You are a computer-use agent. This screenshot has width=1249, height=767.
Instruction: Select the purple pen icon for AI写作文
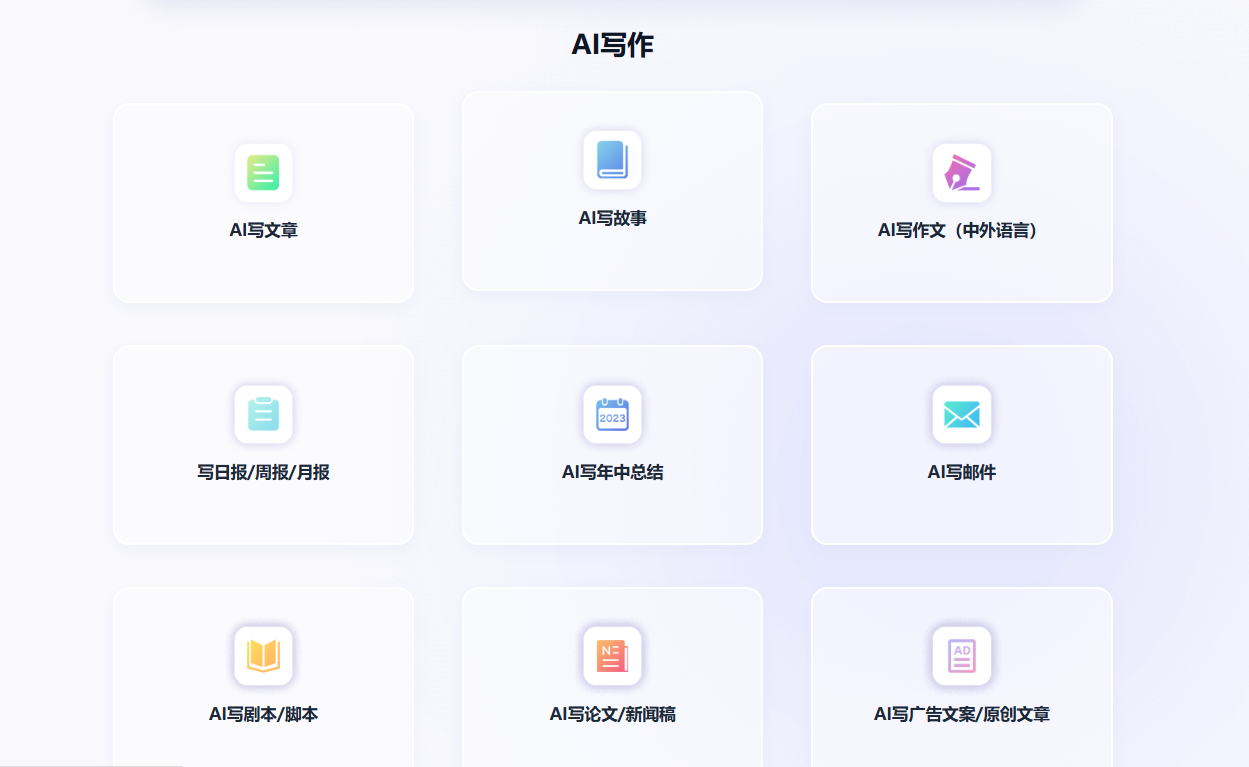[x=961, y=172]
